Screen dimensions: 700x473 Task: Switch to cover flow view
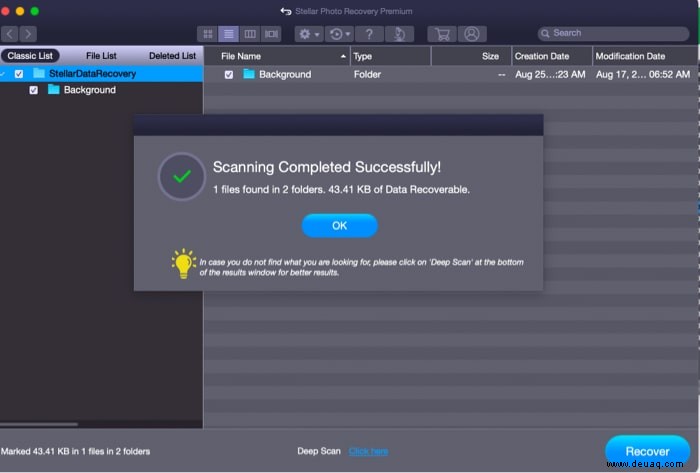[271, 34]
